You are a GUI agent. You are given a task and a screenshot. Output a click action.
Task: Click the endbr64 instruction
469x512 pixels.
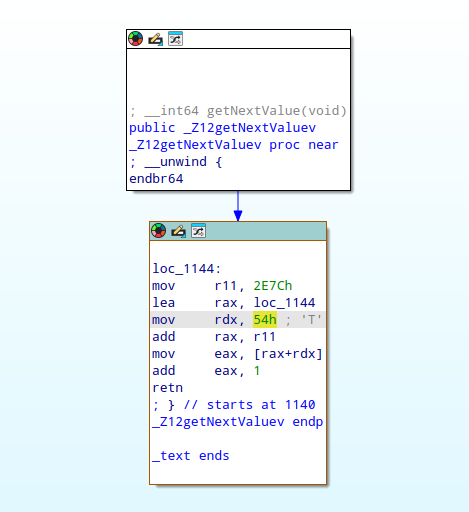[x=156, y=179]
